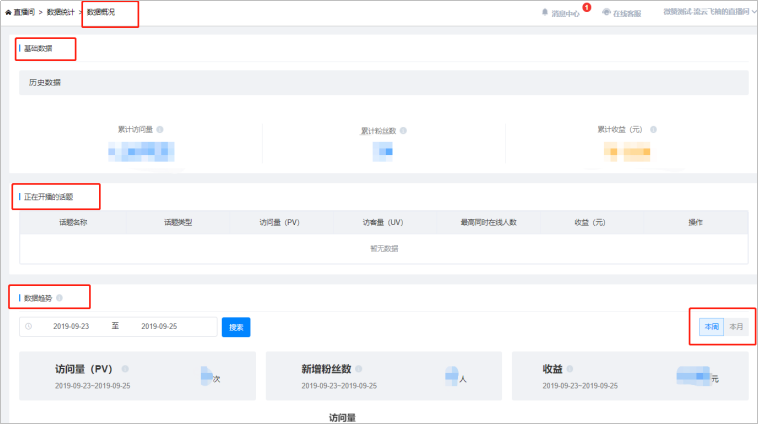Switch trend range to 本周
The image size is (758, 425).
tap(711, 326)
